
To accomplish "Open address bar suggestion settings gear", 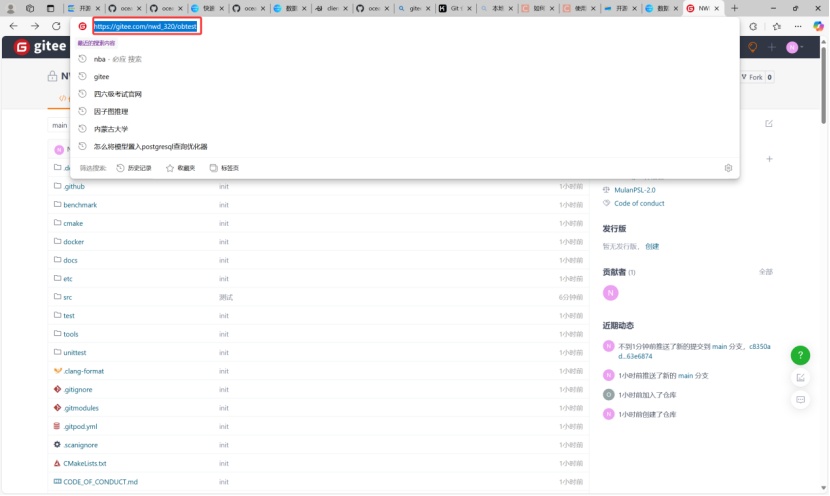I will click(x=728, y=168).
